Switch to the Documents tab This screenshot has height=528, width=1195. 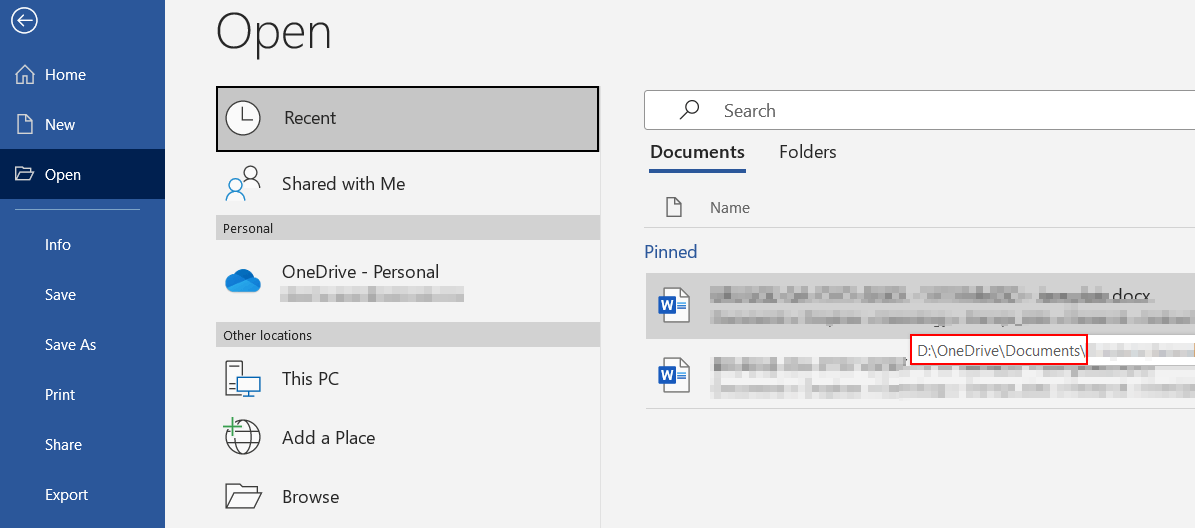click(697, 152)
